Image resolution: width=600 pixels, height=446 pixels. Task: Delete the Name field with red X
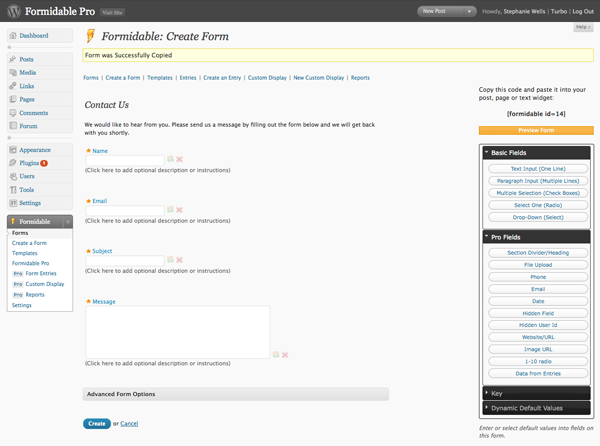[179, 159]
